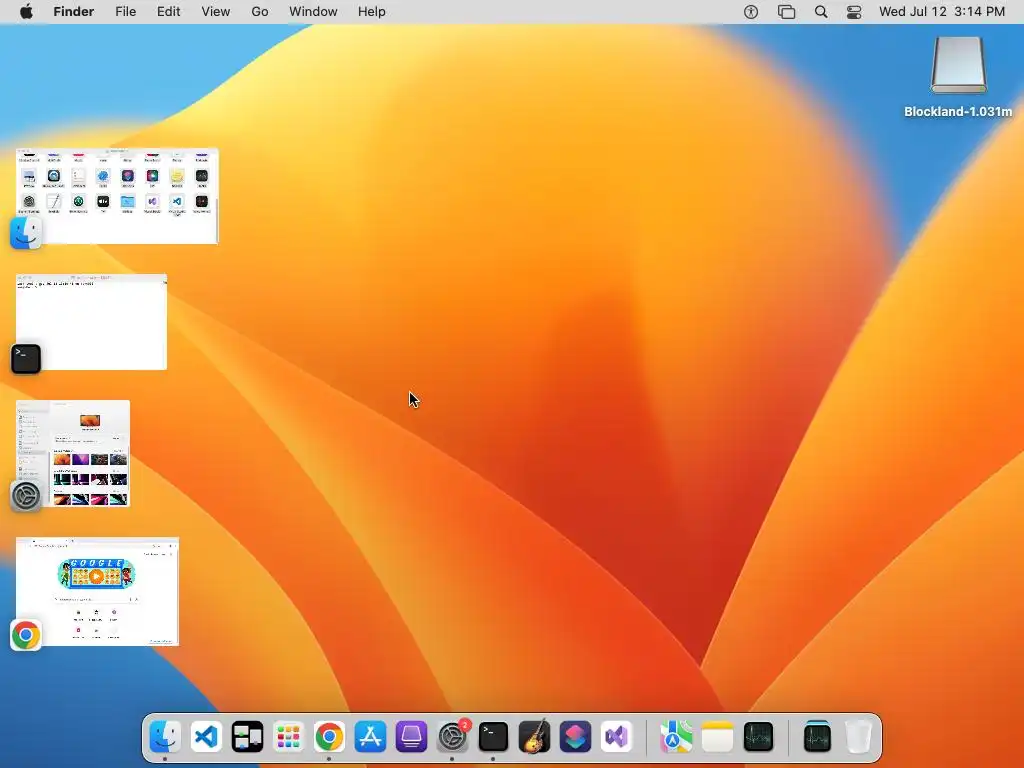Viewport: 1024px width, 768px height.
Task: Open Maps from the Dock
Action: pyautogui.click(x=676, y=737)
